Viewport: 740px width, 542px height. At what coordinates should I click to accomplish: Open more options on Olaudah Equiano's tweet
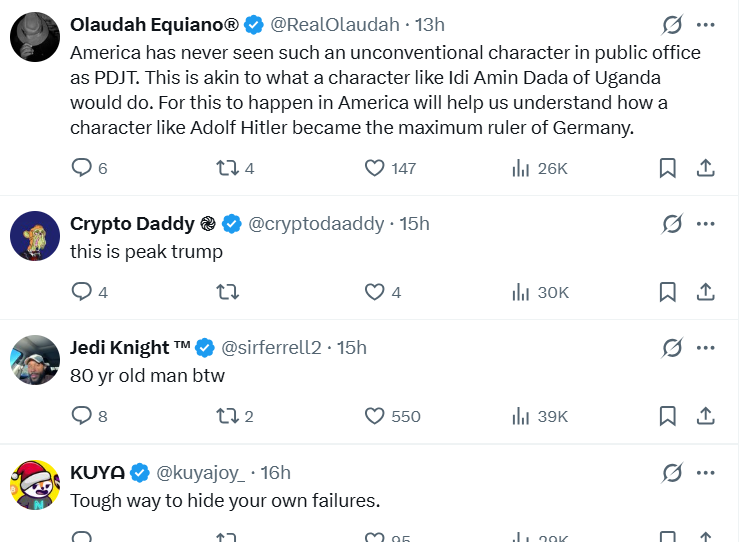(705, 24)
